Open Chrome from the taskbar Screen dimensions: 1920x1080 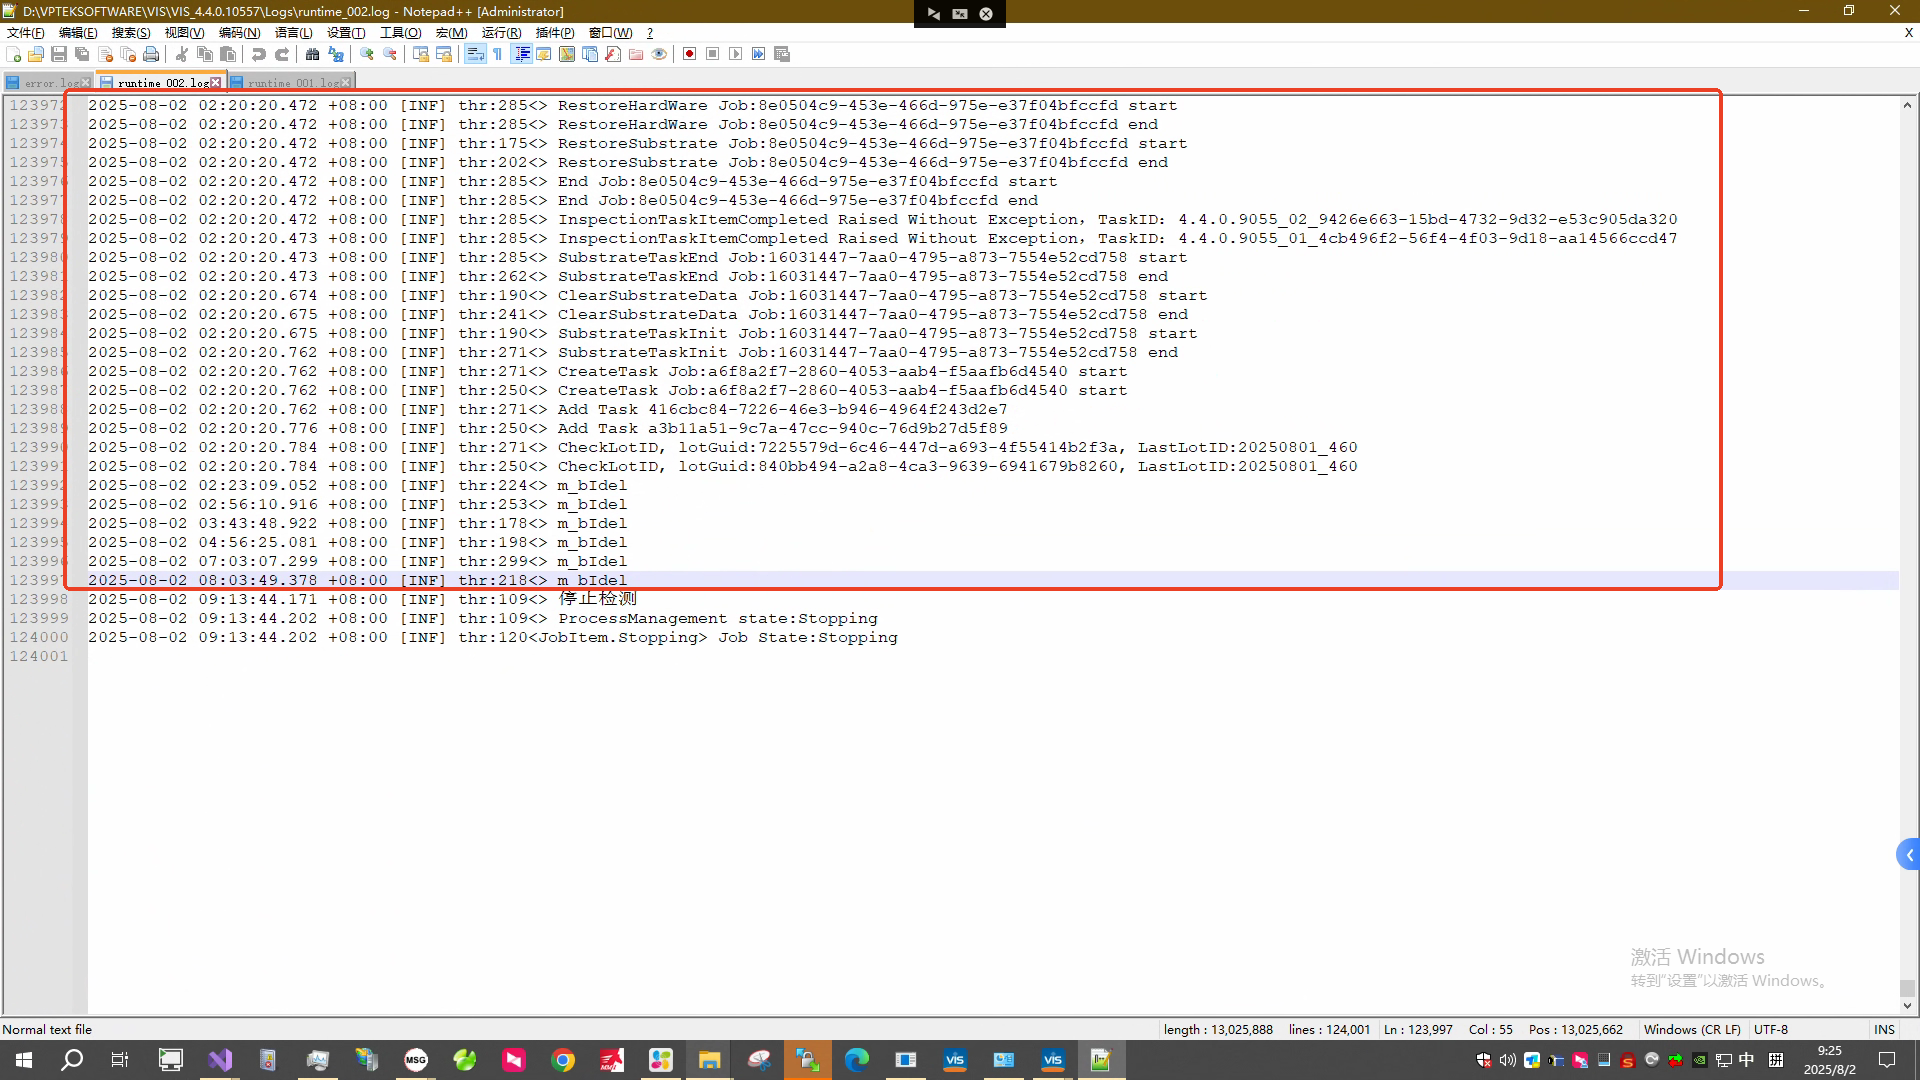(x=563, y=1060)
